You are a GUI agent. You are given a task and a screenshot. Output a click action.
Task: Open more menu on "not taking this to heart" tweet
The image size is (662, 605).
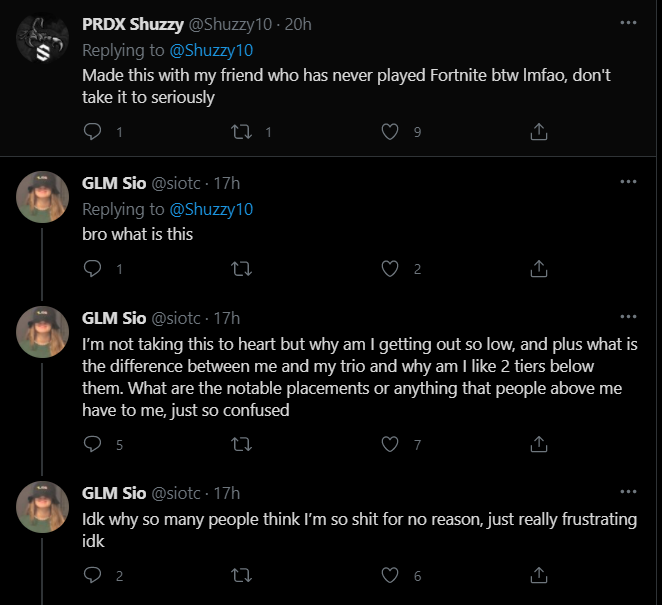pyautogui.click(x=628, y=318)
